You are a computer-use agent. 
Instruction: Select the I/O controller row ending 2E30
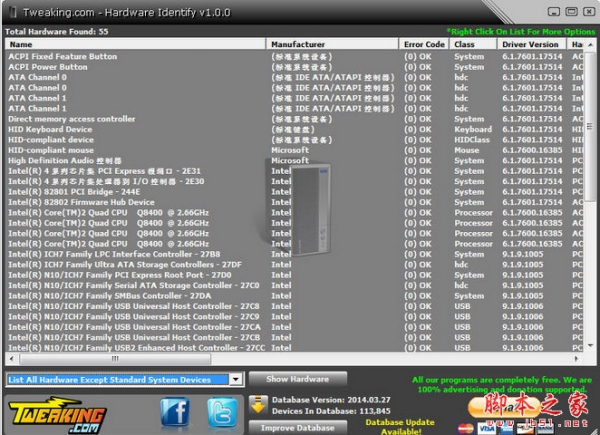(x=294, y=181)
